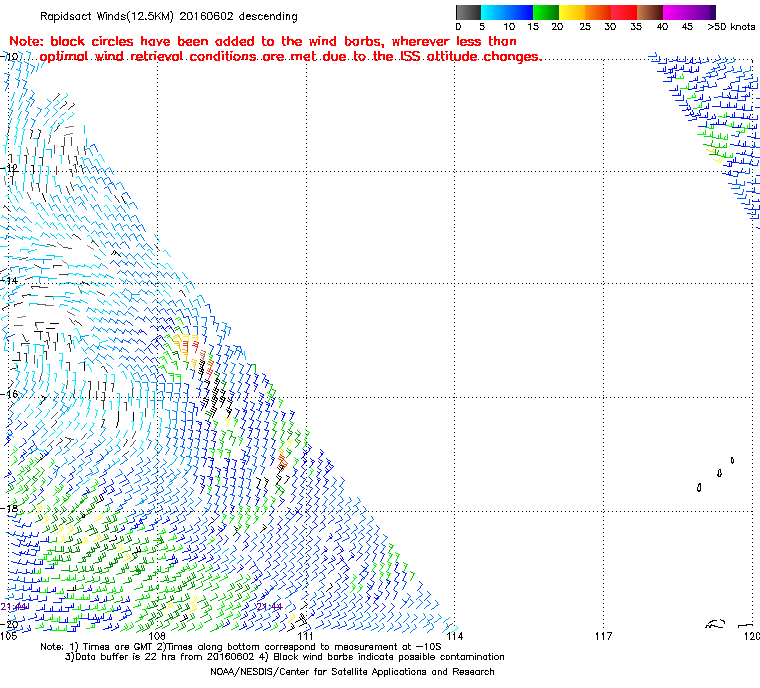
Task: Pick the green segment of the color bar
Action: [546, 12]
